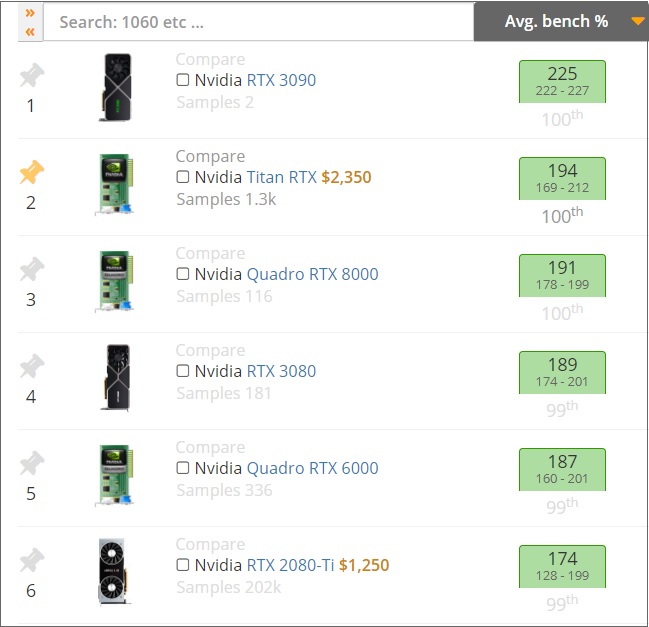Pin the RTX 2080-Ti row
Image resolution: width=649 pixels, height=627 pixels.
tap(31, 560)
